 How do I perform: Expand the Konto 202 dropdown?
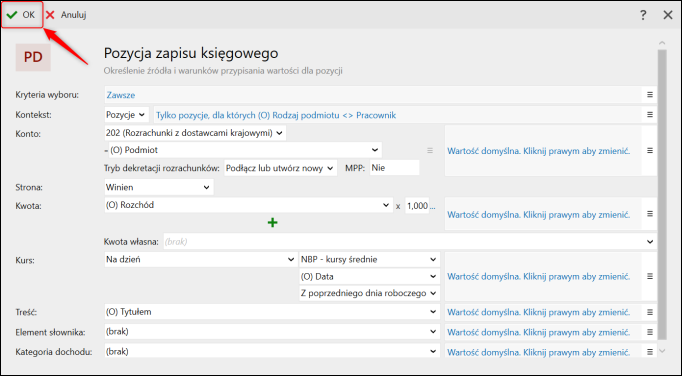pos(195,133)
